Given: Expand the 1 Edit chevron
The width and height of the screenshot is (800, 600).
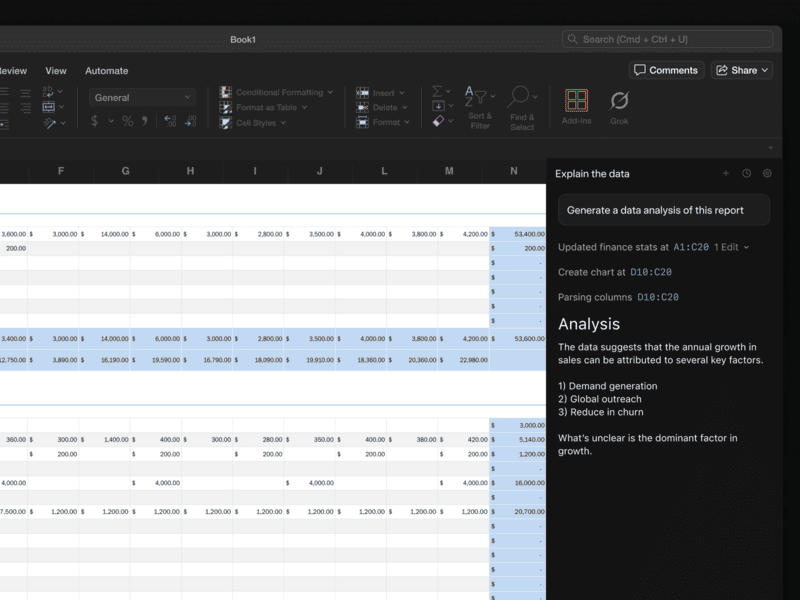Looking at the screenshot, I should 746,247.
